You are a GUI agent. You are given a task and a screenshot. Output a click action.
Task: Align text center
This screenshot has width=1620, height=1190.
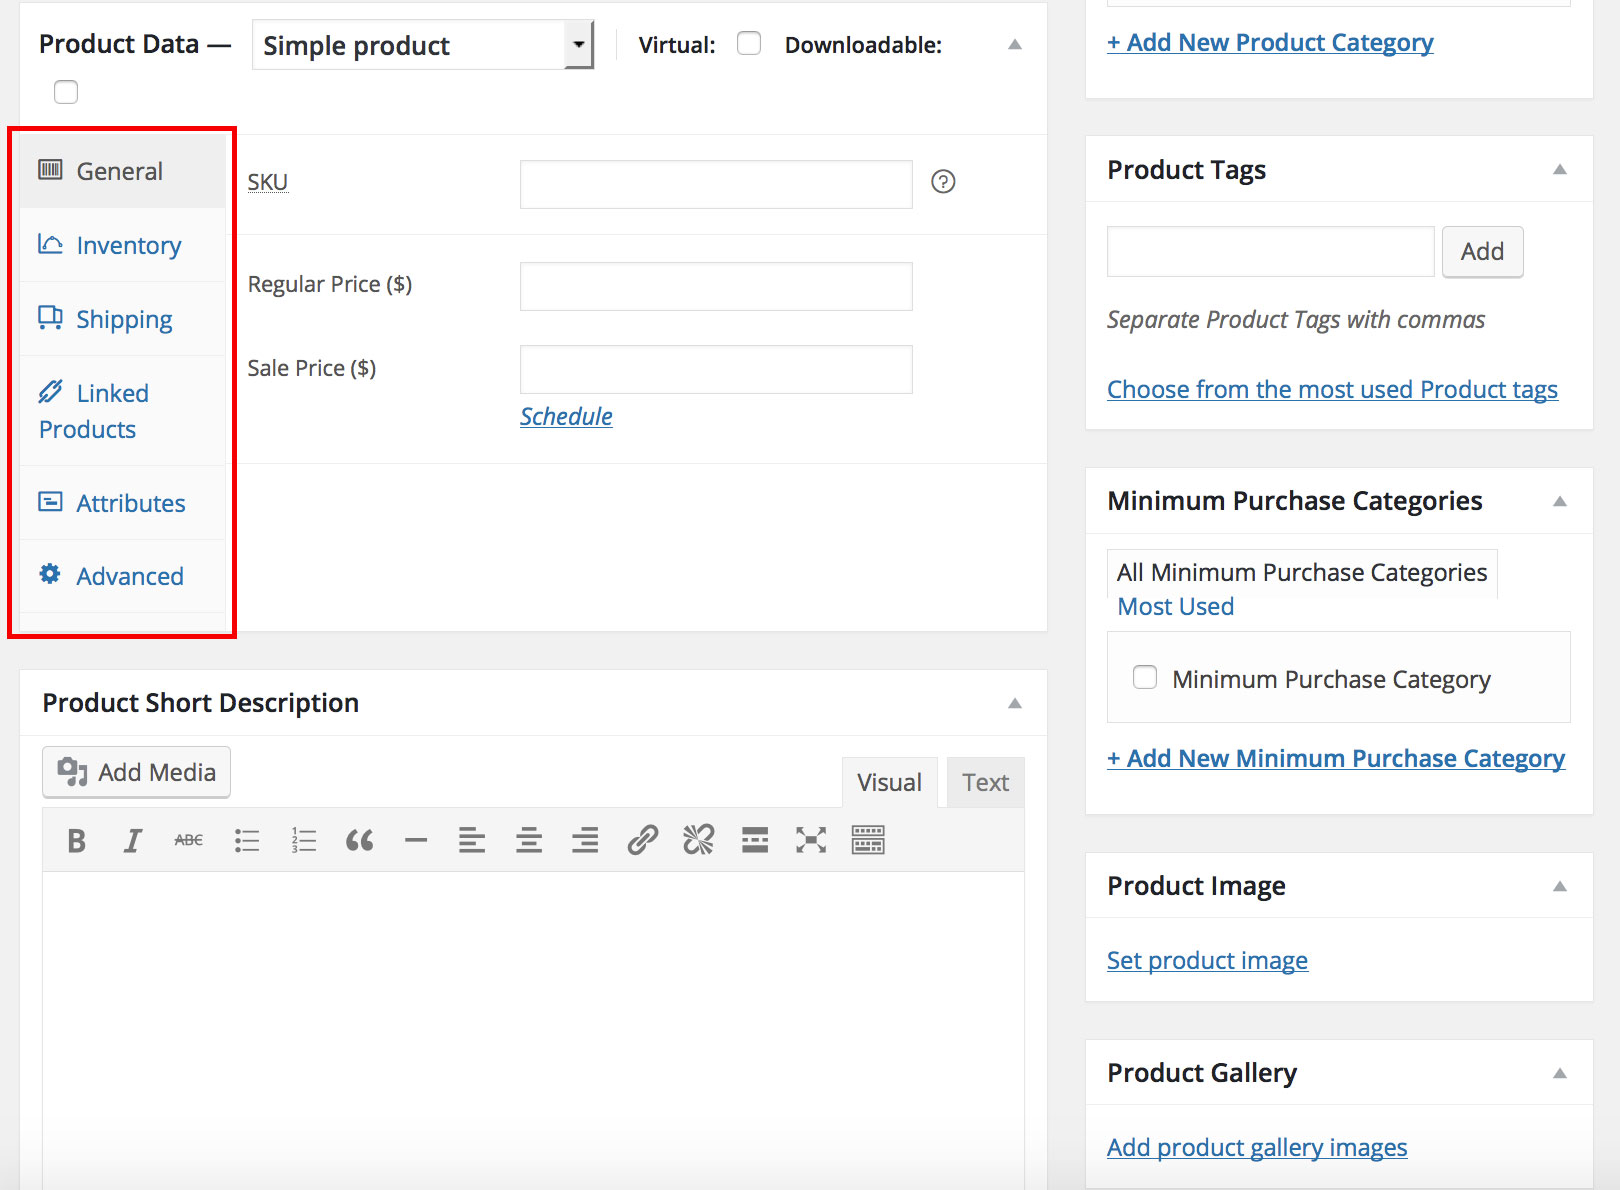coord(529,841)
